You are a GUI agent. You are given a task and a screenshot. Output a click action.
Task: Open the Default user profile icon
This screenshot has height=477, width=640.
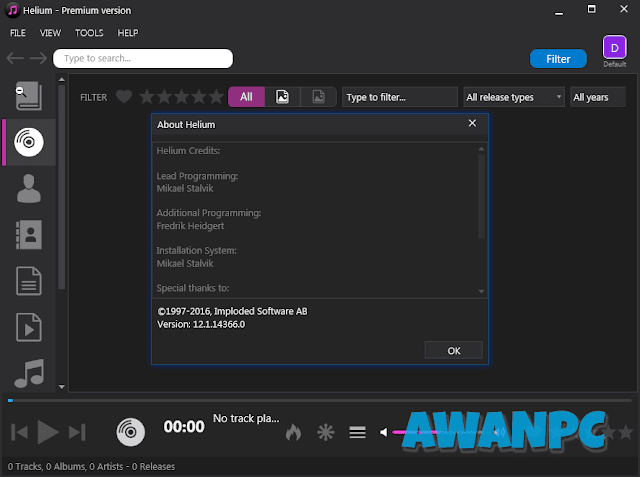(614, 48)
